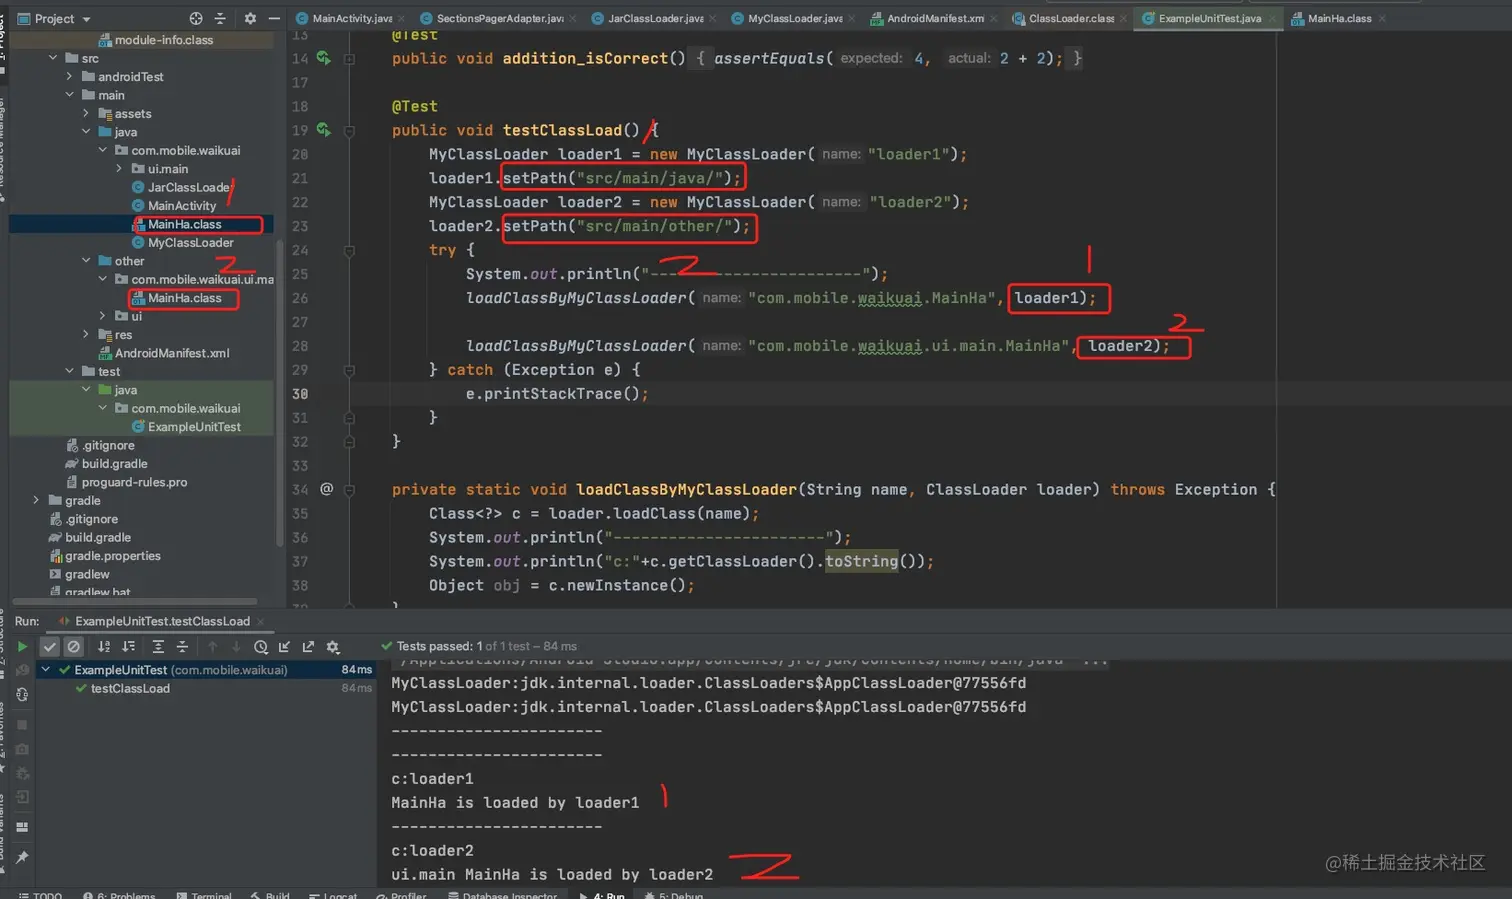Click the run gutter icon beside testClassLoad on line 19
The width and height of the screenshot is (1512, 899).
(323, 130)
